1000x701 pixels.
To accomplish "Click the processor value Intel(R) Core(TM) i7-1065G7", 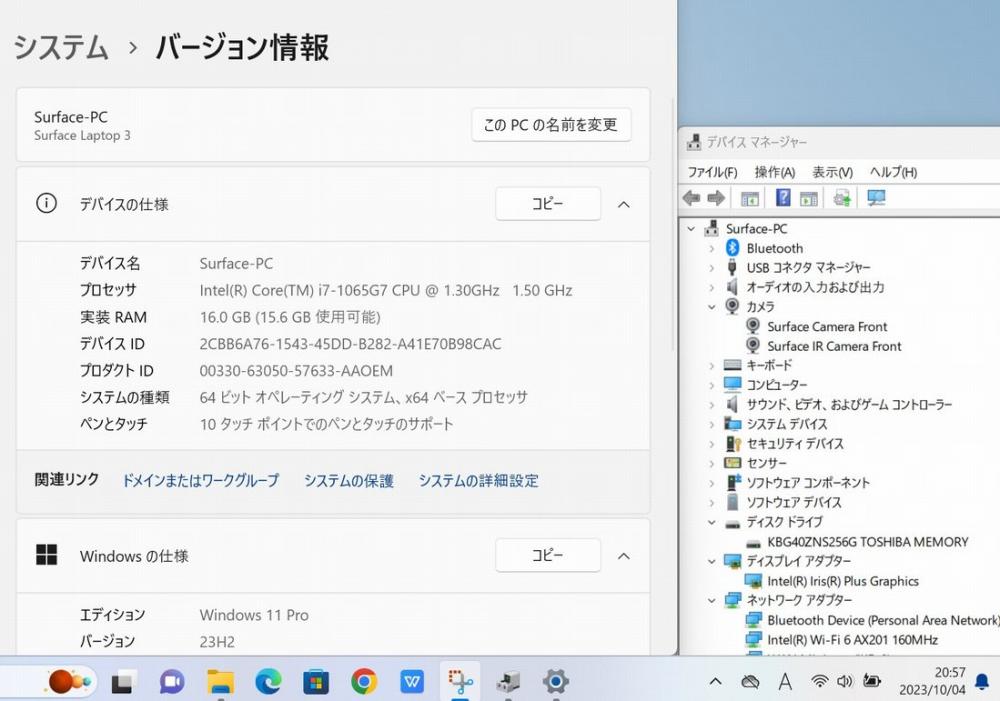I will [x=386, y=291].
